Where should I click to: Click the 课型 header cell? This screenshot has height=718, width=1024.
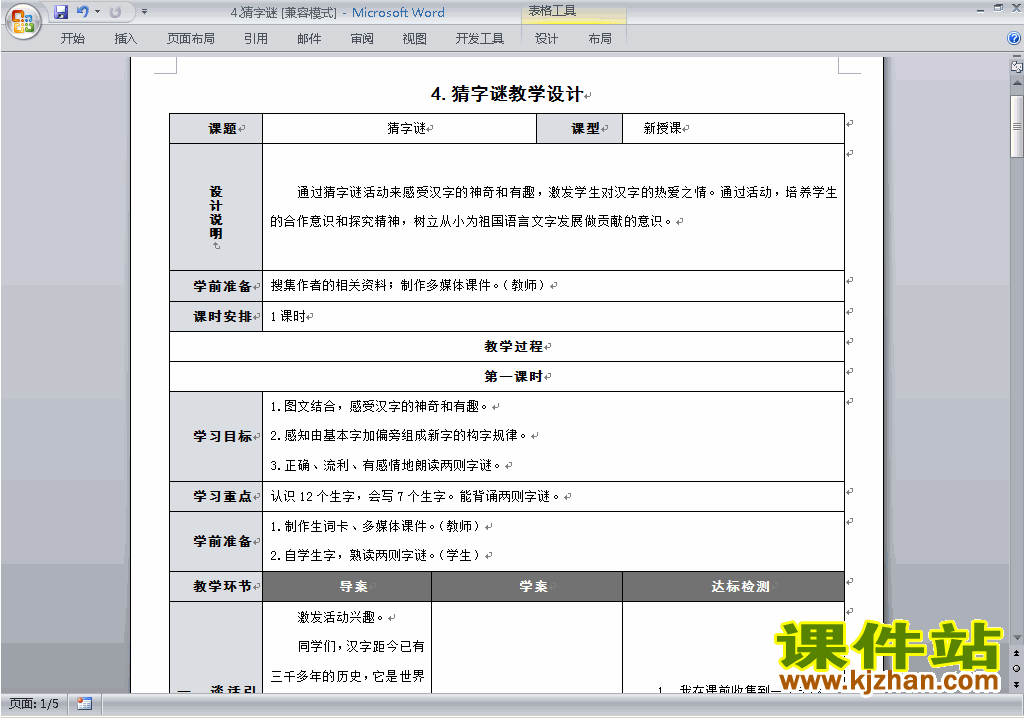pos(580,129)
